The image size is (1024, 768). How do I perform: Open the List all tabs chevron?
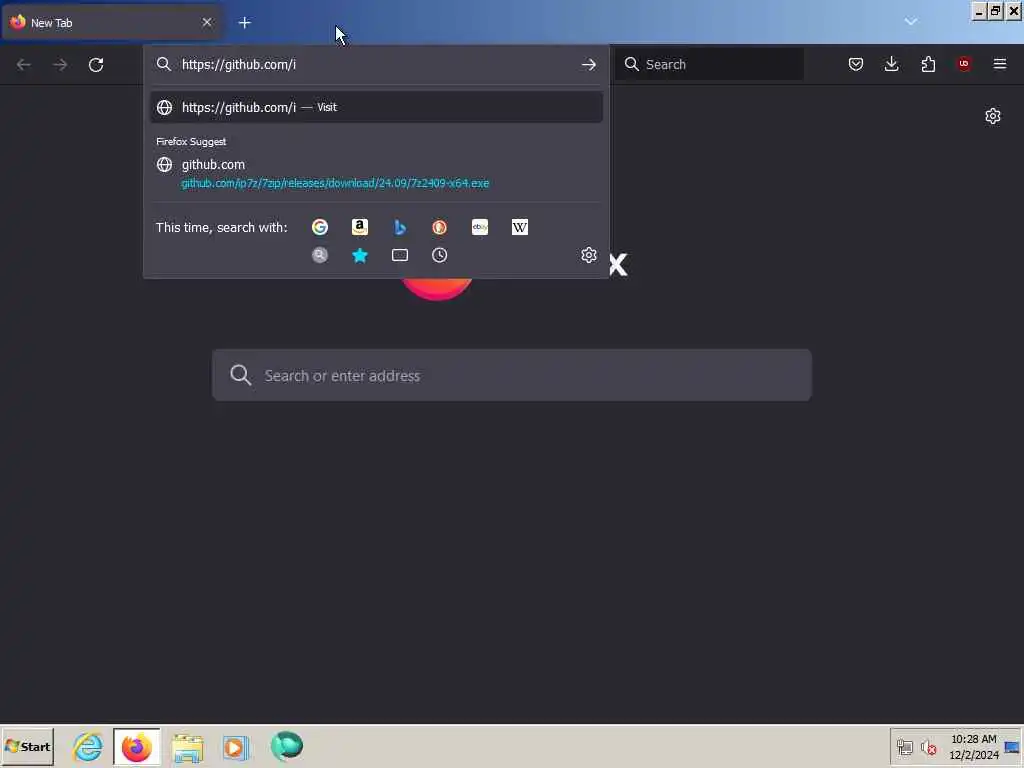point(911,22)
